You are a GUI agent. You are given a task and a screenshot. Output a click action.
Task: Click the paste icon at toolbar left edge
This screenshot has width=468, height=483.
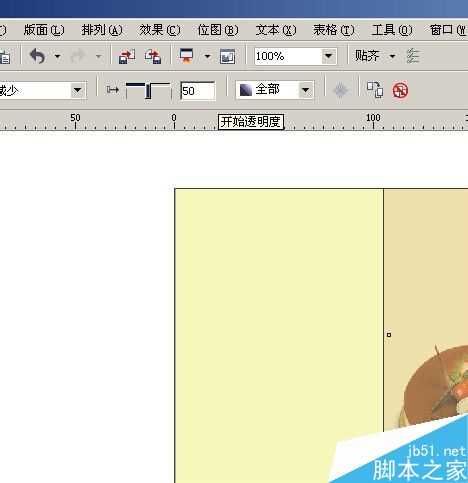[x=5, y=57]
